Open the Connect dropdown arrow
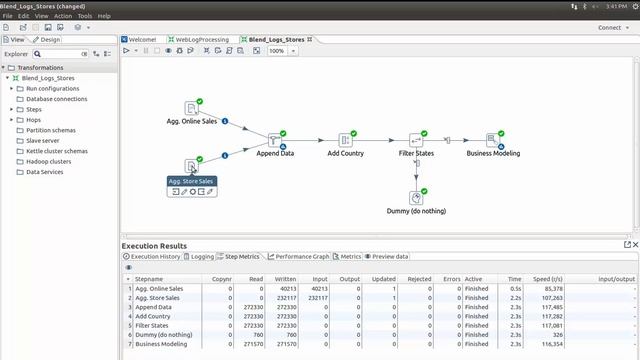 [627, 28]
